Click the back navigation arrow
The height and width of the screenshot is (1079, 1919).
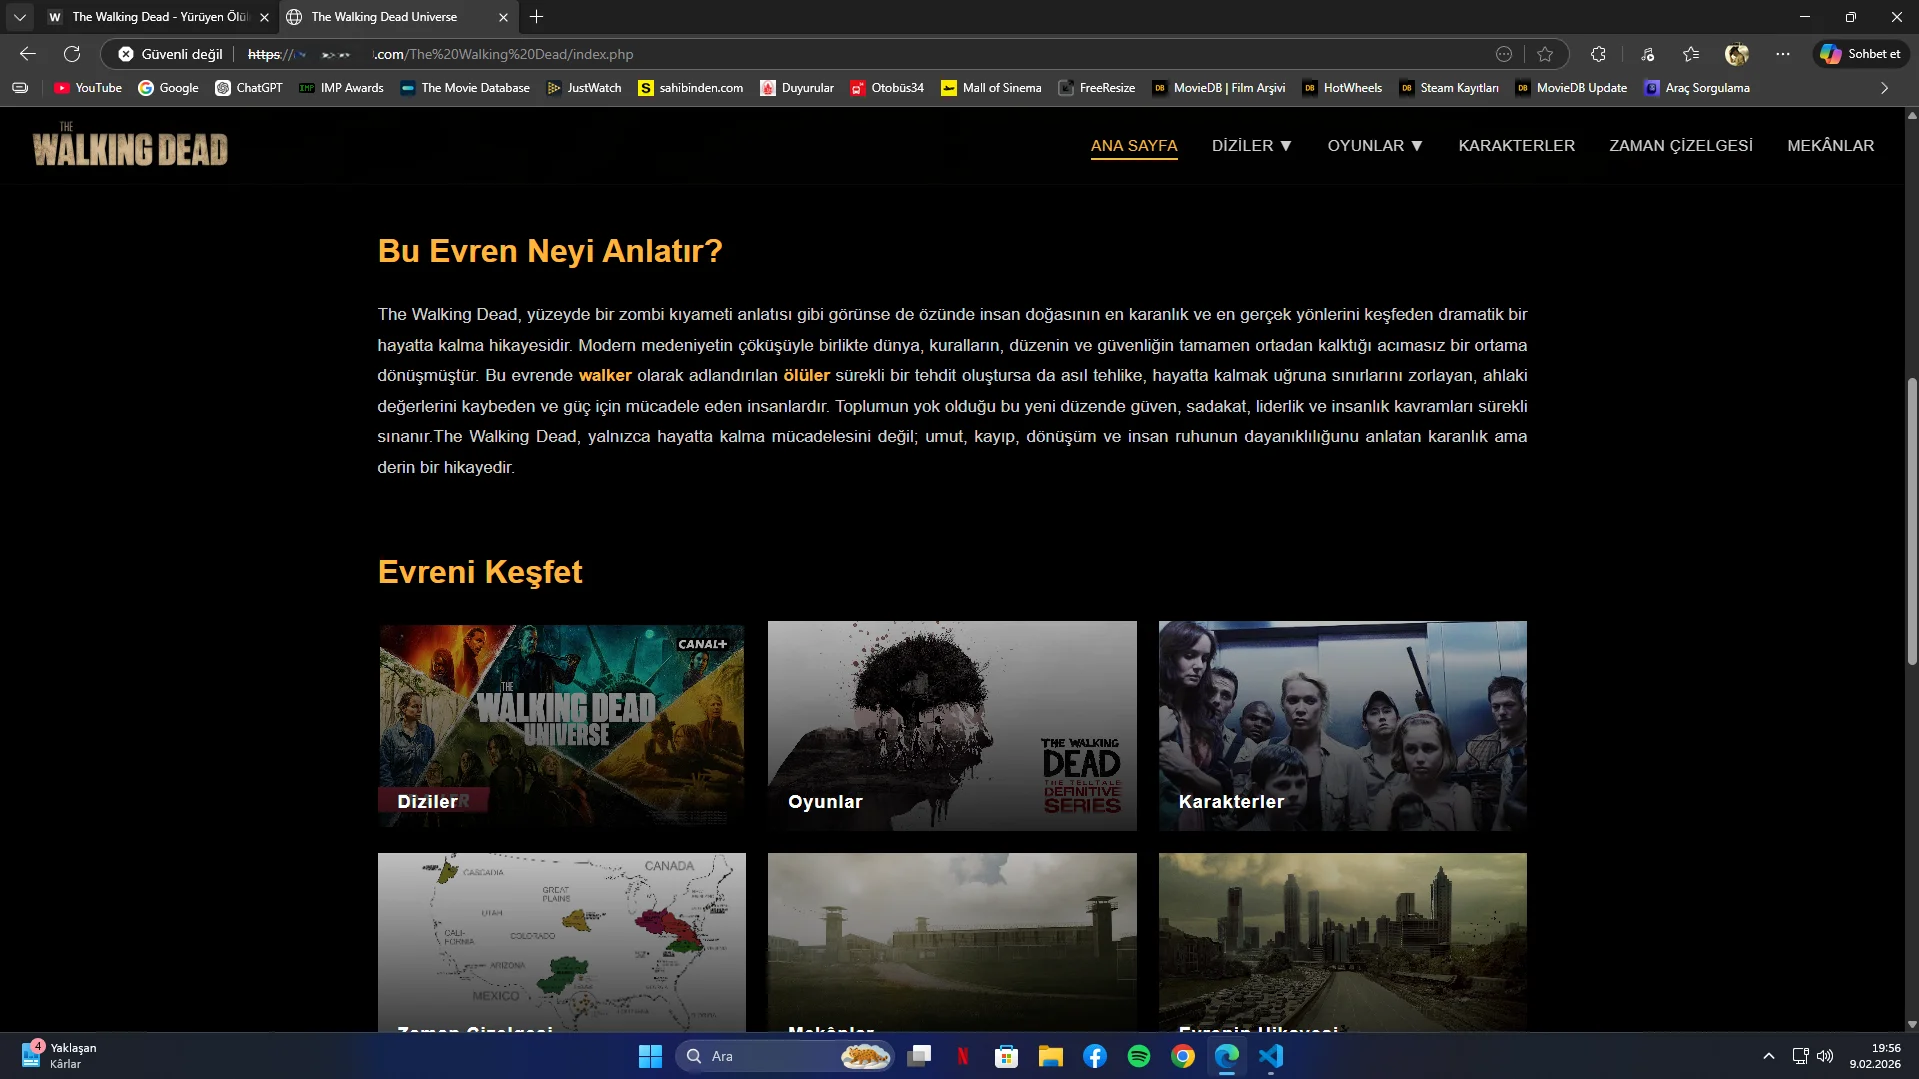[x=28, y=54]
